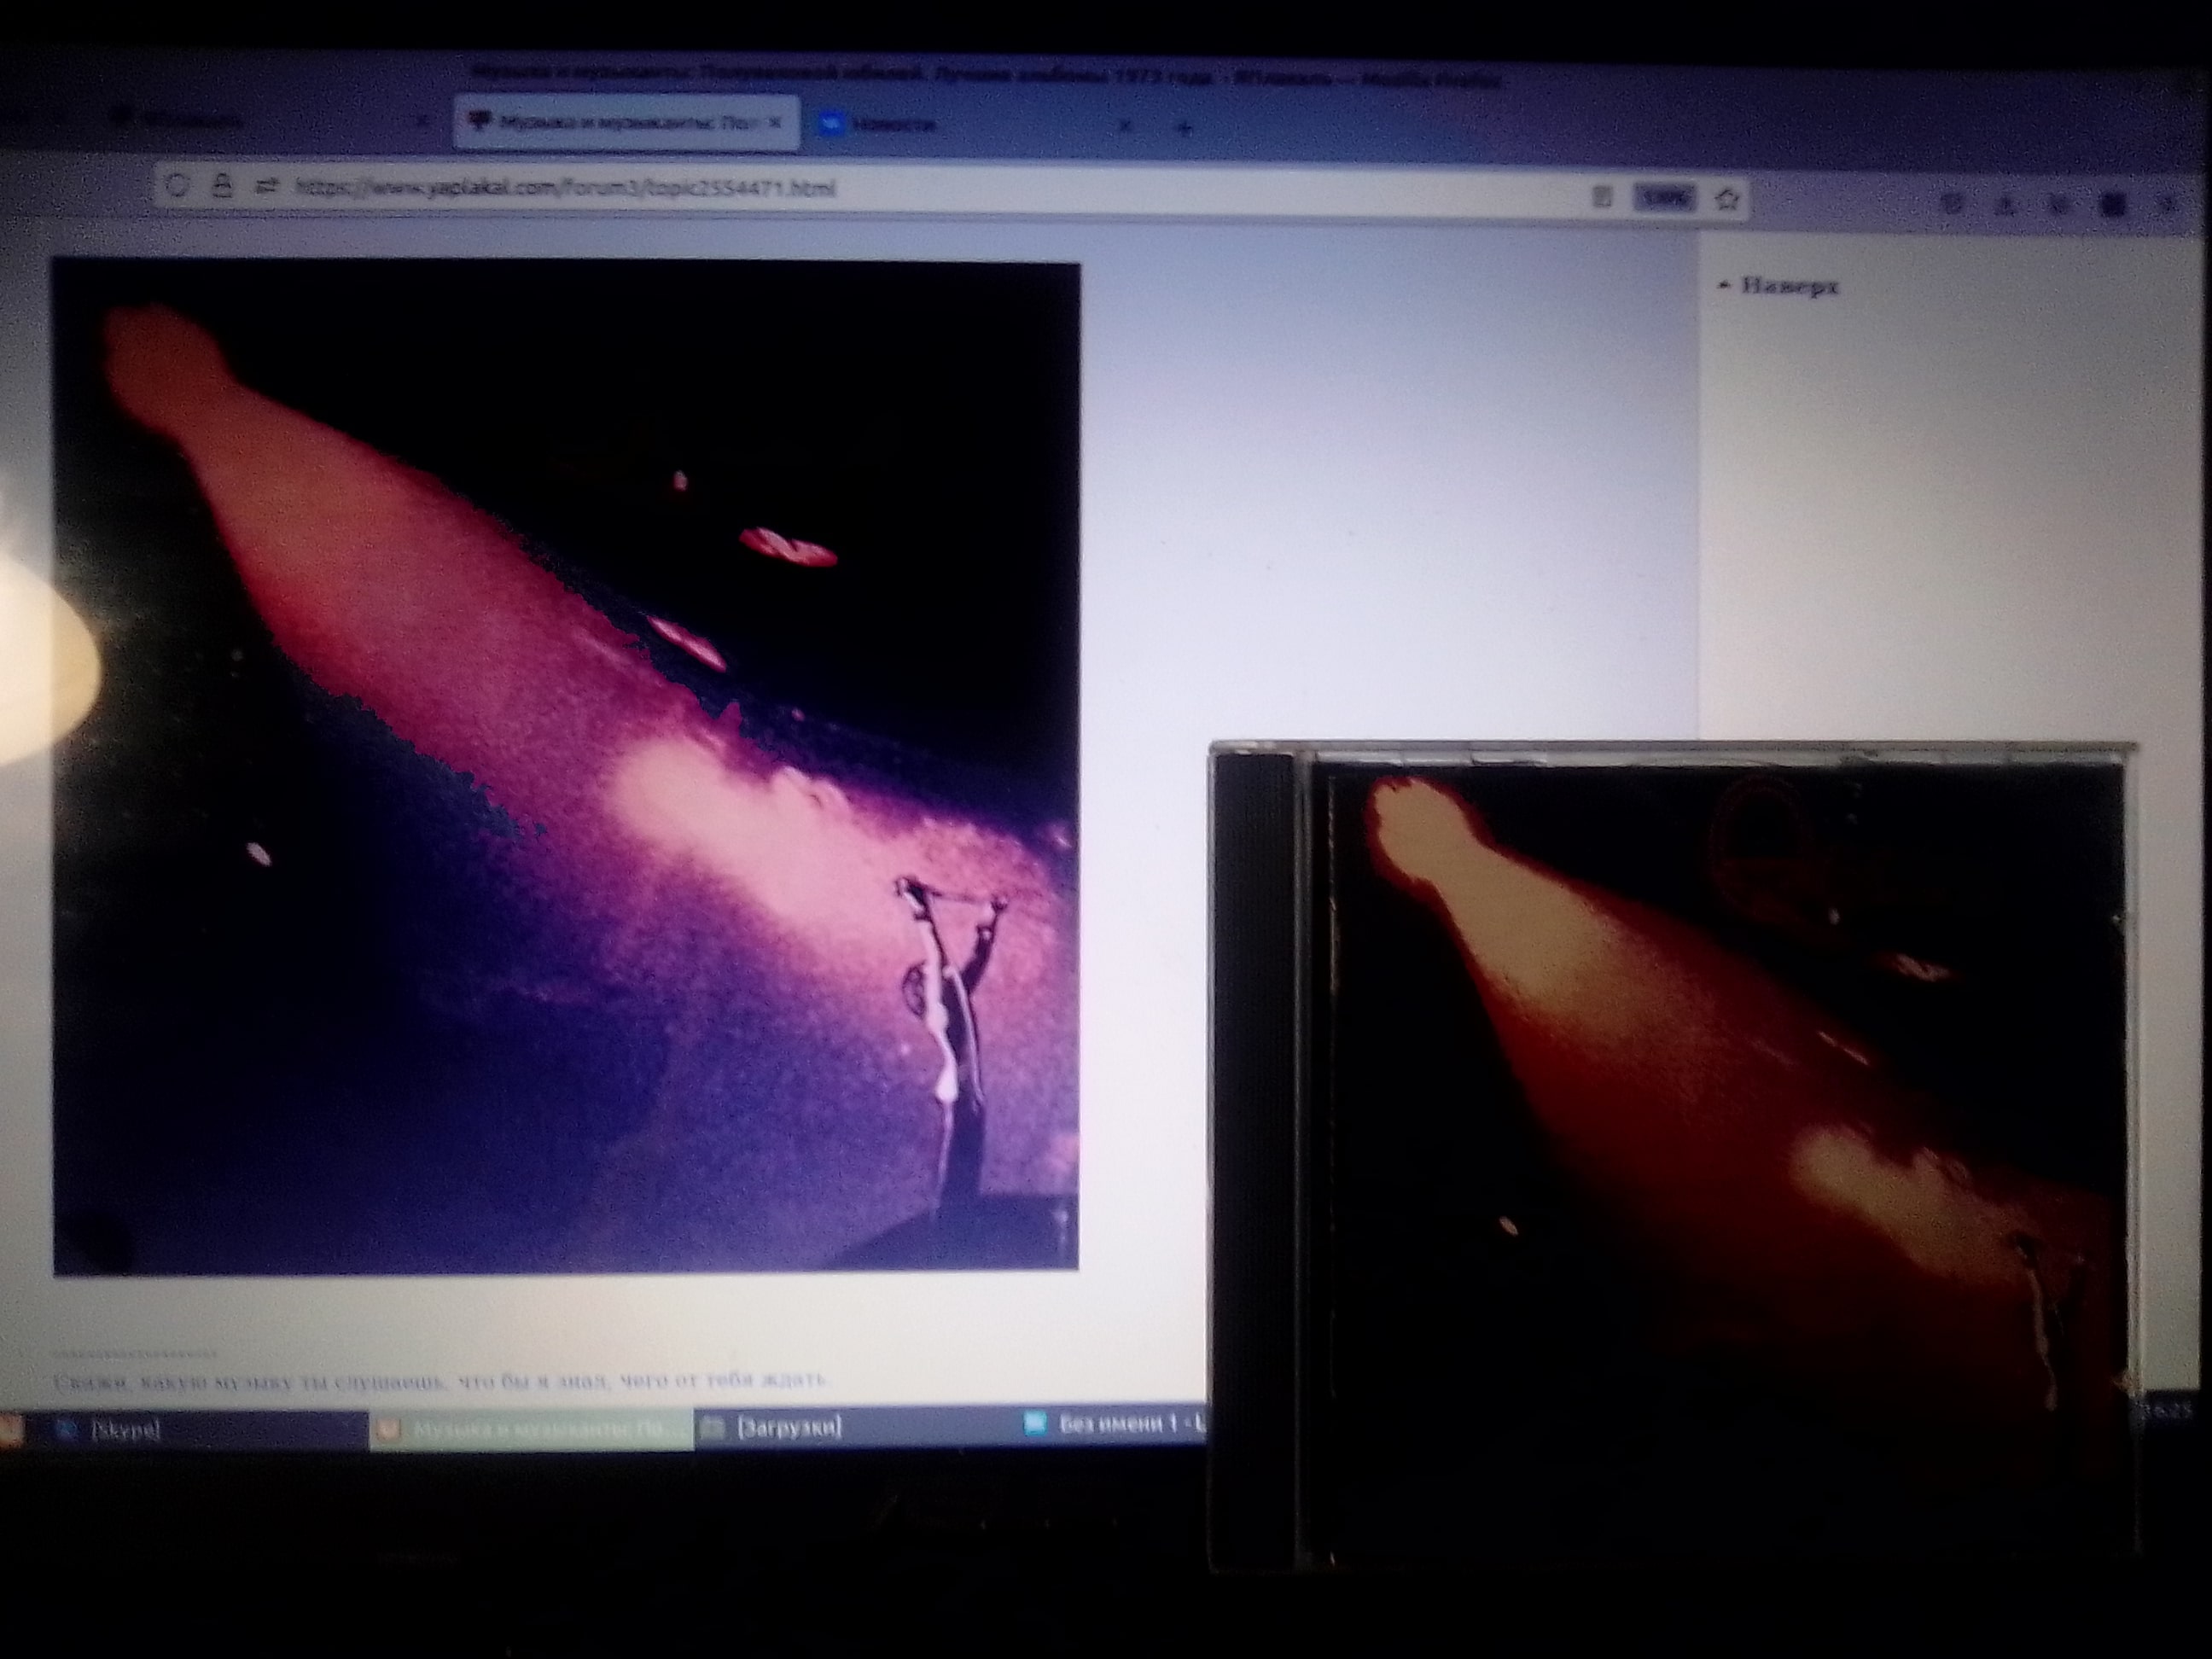Close the active forum topic tab
The image size is (2212, 1659).
point(775,123)
